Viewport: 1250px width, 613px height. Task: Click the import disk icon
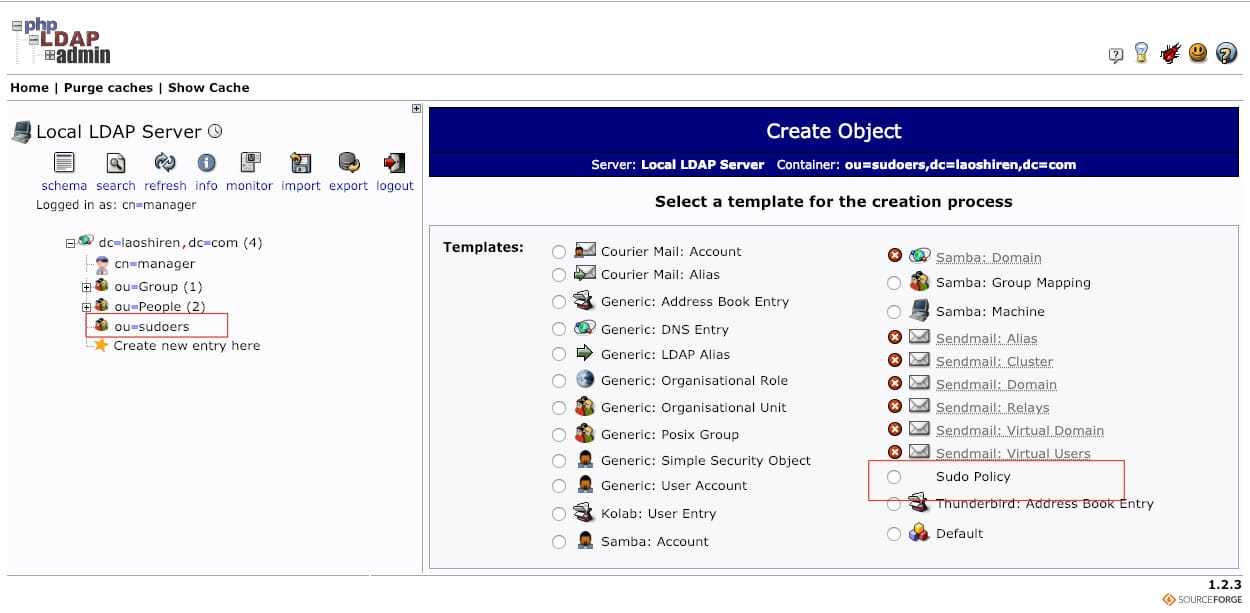[x=300, y=163]
